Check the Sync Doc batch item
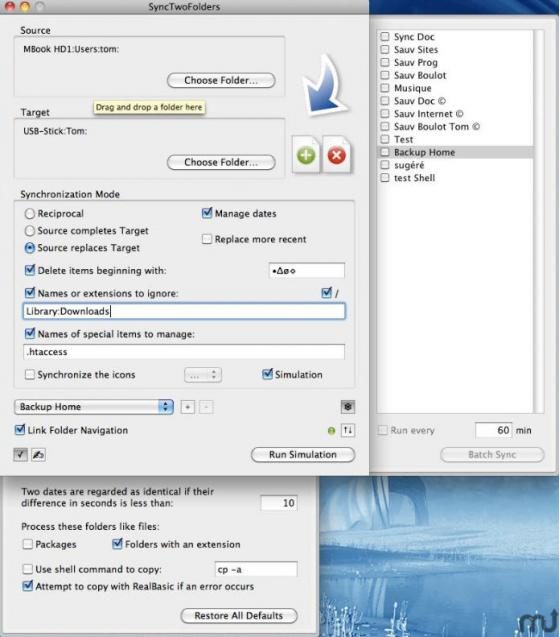 pos(384,37)
